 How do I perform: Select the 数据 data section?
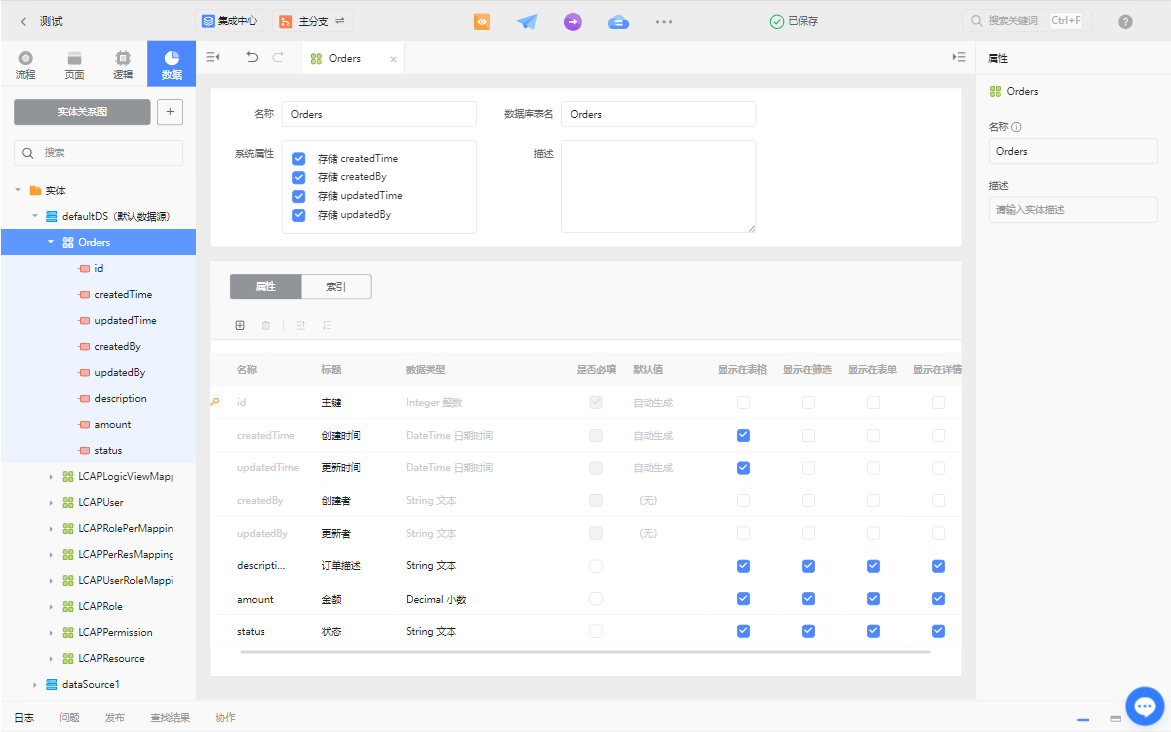(172, 64)
